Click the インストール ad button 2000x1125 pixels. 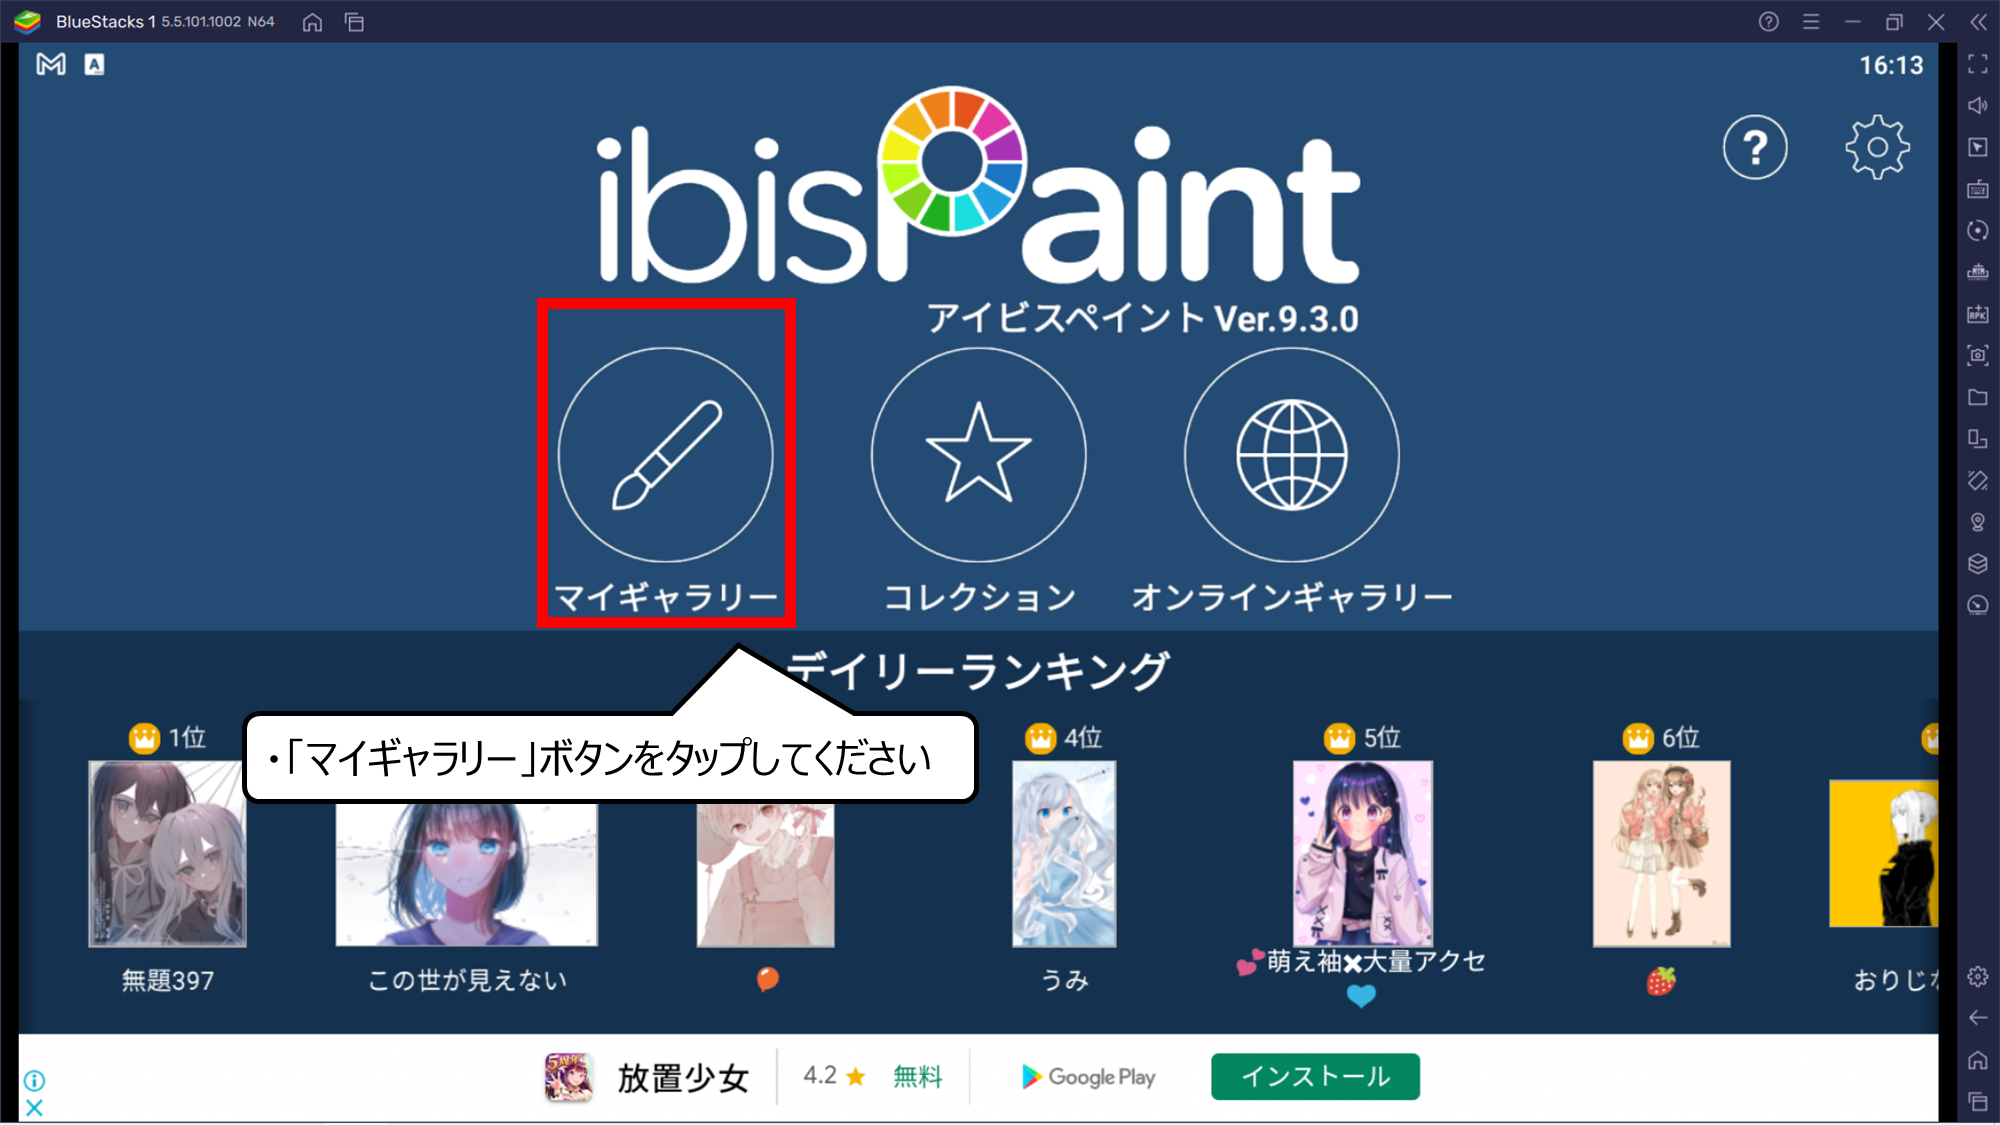(x=1315, y=1076)
